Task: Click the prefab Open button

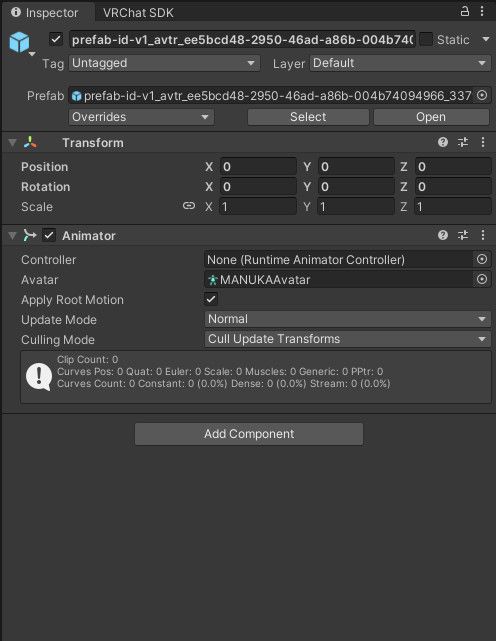Action: click(x=431, y=117)
